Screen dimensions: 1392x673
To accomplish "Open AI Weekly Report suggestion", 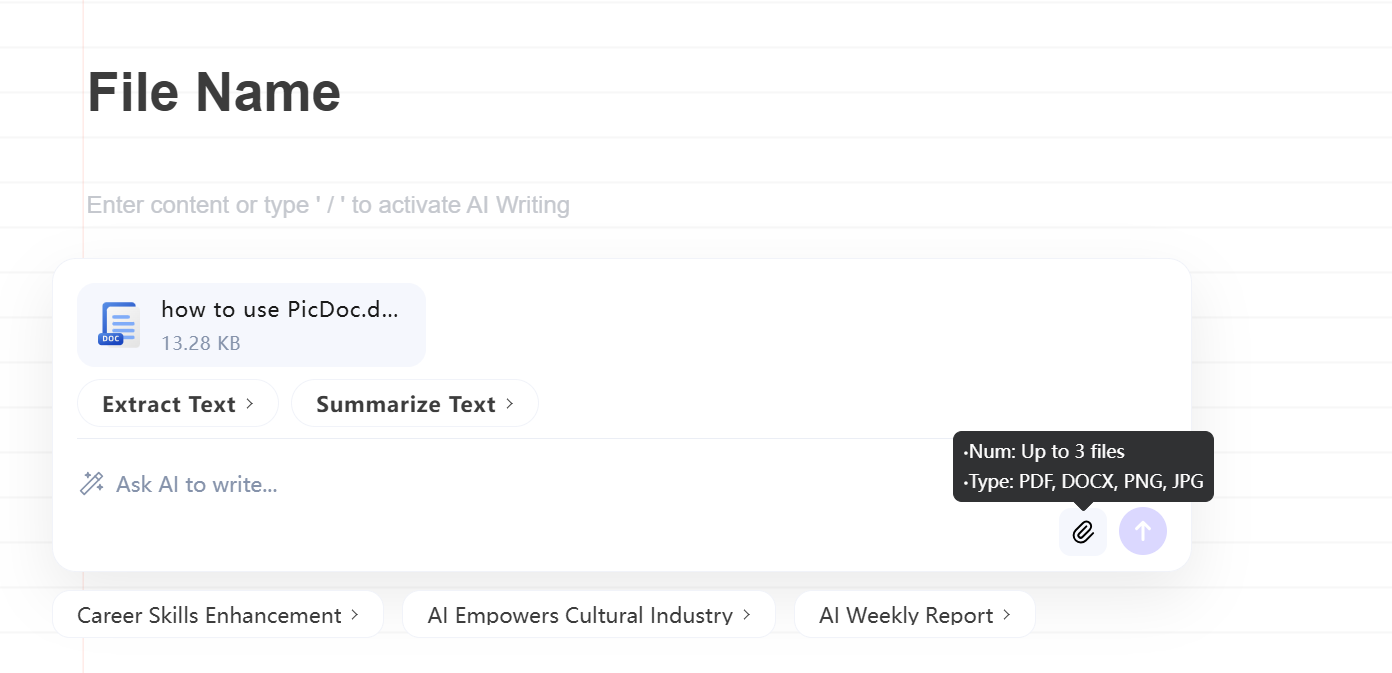I will coord(915,615).
